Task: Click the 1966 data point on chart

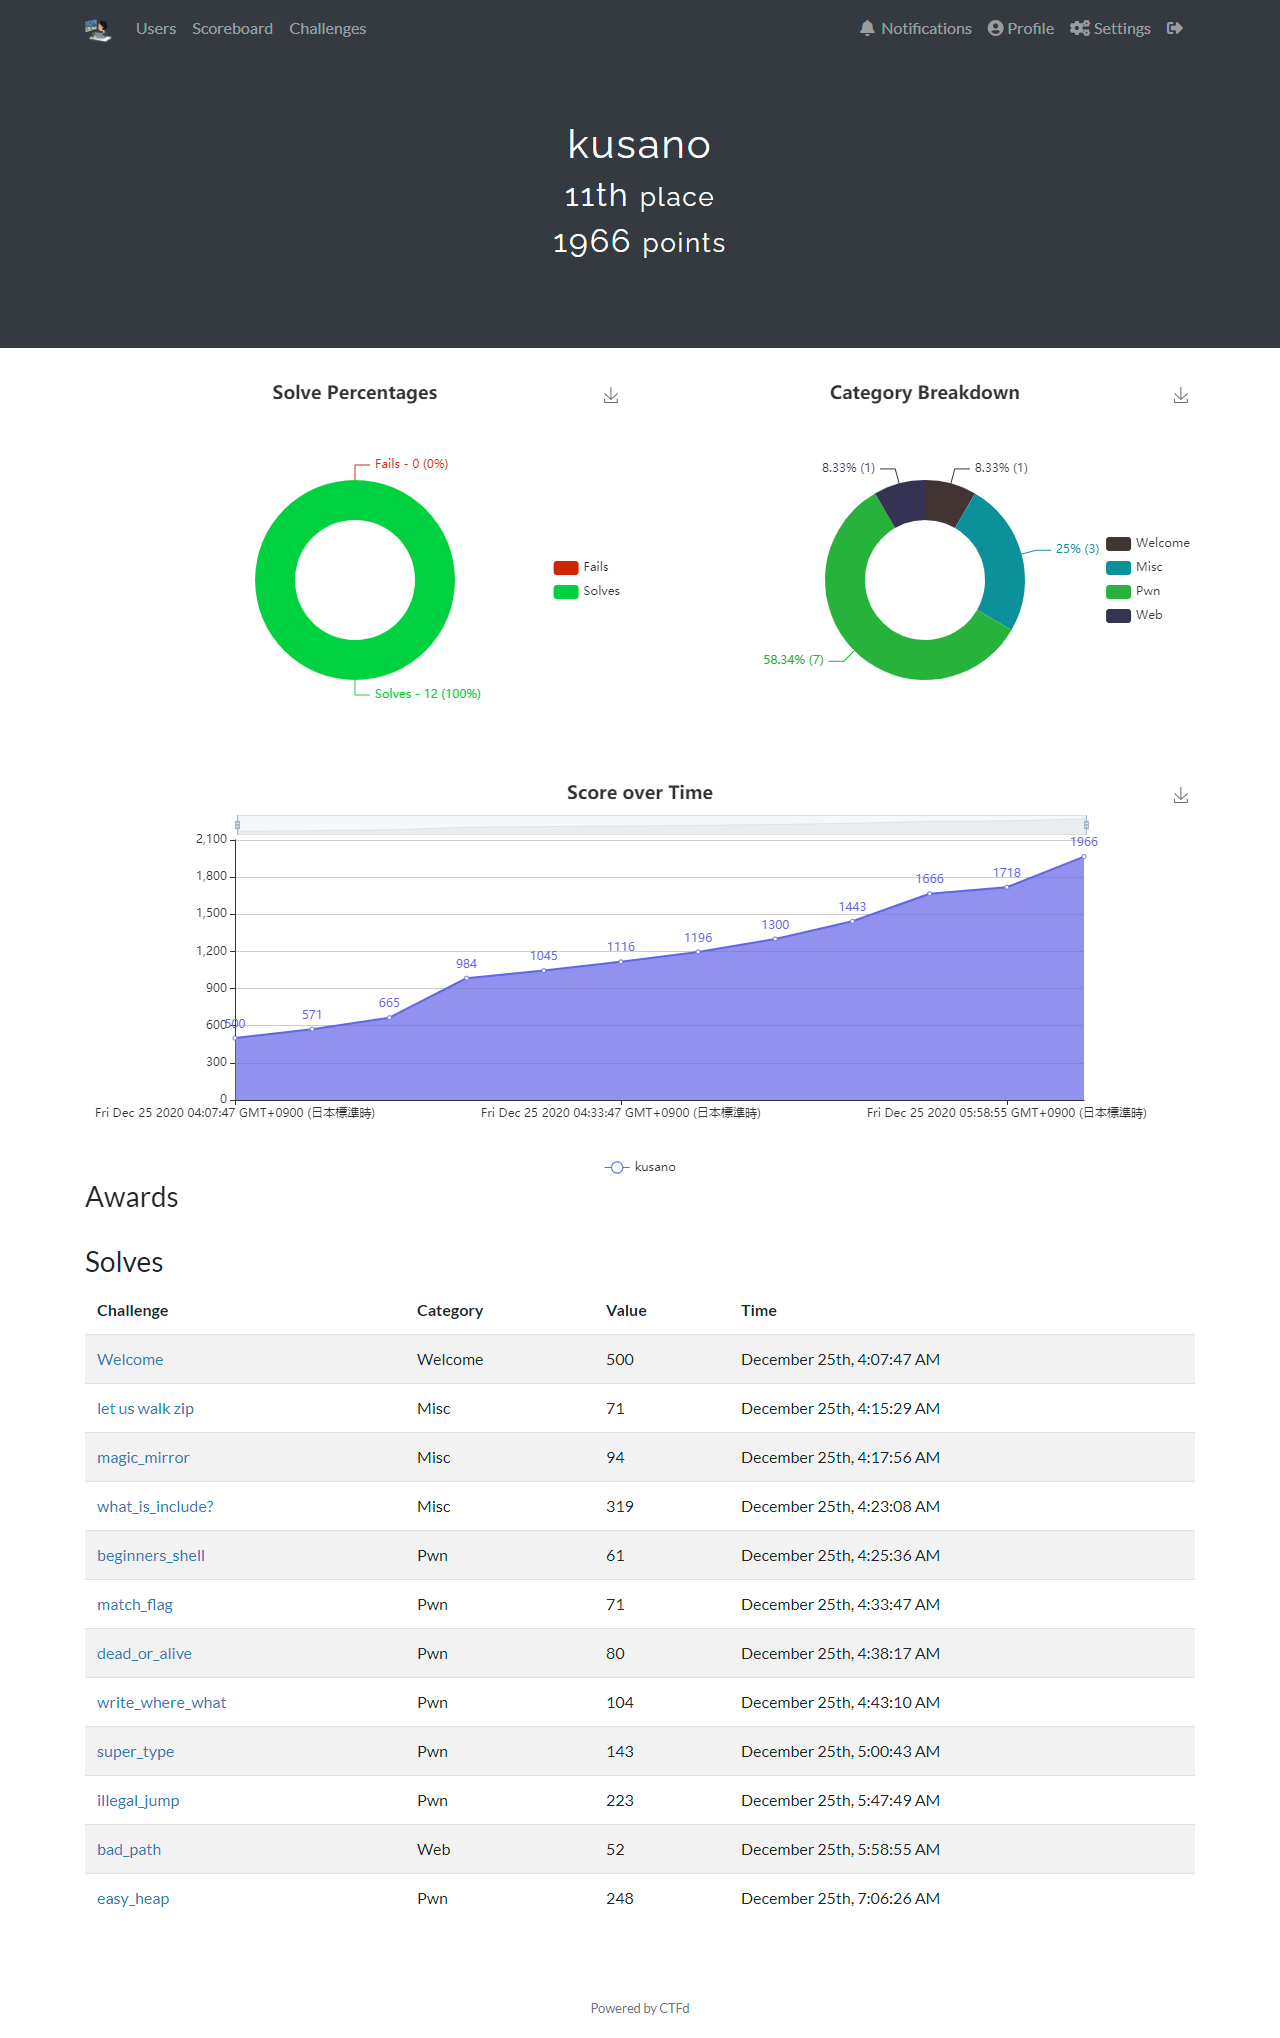Action: 1084,856
